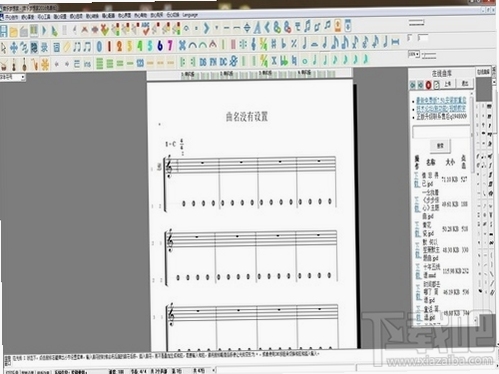Click the 大小 column header in song list

point(450,162)
